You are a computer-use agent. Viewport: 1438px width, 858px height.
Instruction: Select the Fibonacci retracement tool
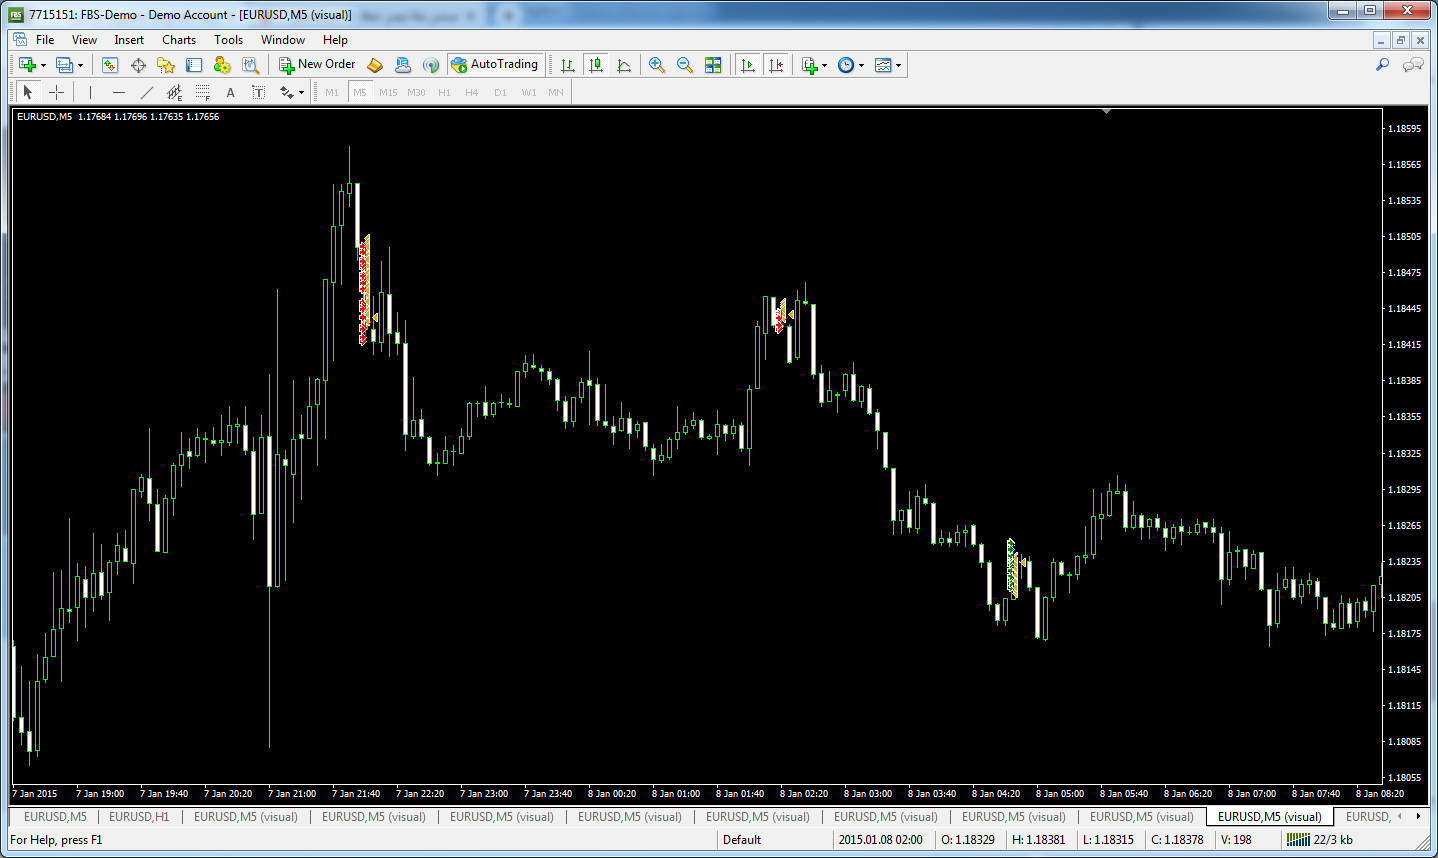coord(203,92)
